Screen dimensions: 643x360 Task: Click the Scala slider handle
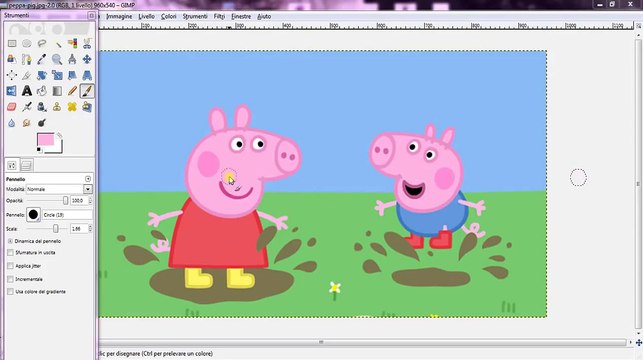56,229
